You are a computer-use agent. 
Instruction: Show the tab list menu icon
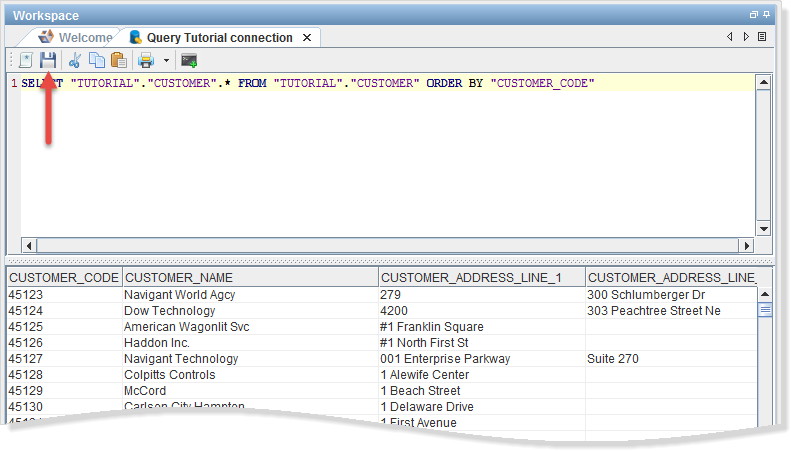pos(762,37)
